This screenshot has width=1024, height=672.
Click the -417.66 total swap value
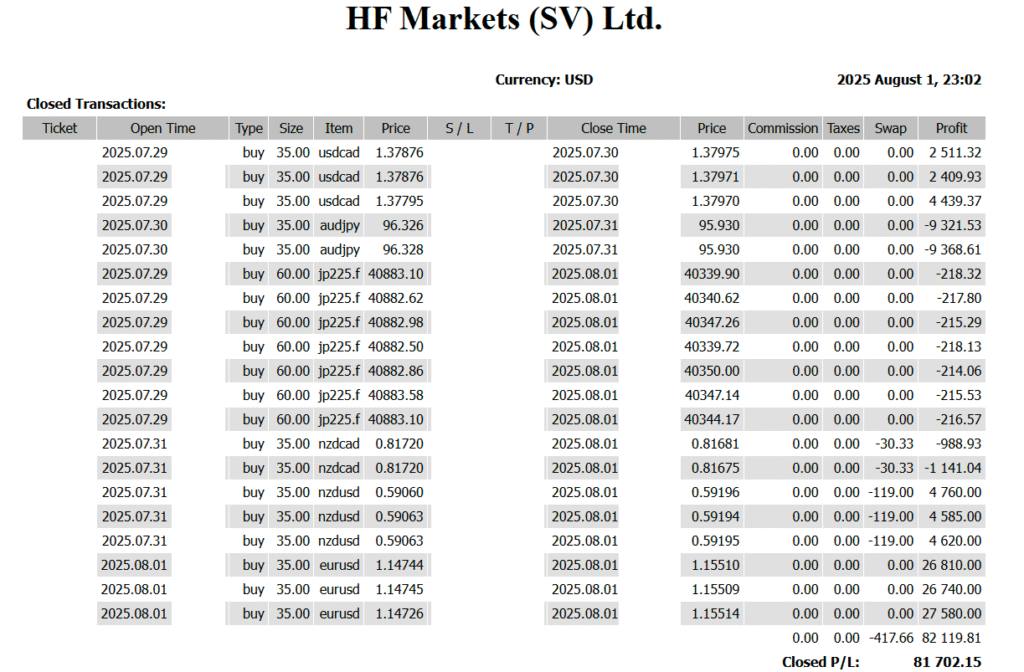click(890, 637)
